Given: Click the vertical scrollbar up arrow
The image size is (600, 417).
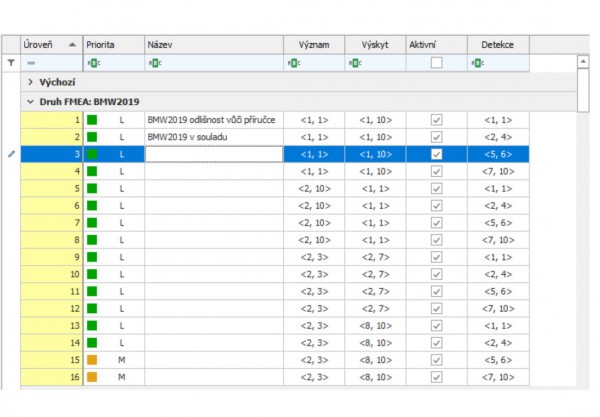Looking at the screenshot, I should [583, 62].
